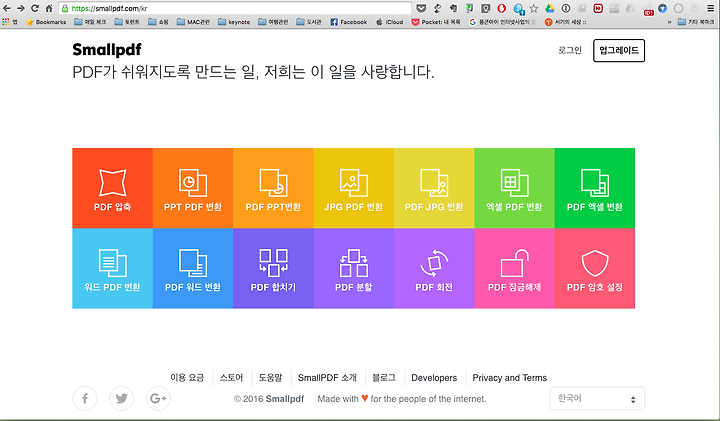Click the Twitter social icon in footer
720x421 pixels.
pos(122,399)
